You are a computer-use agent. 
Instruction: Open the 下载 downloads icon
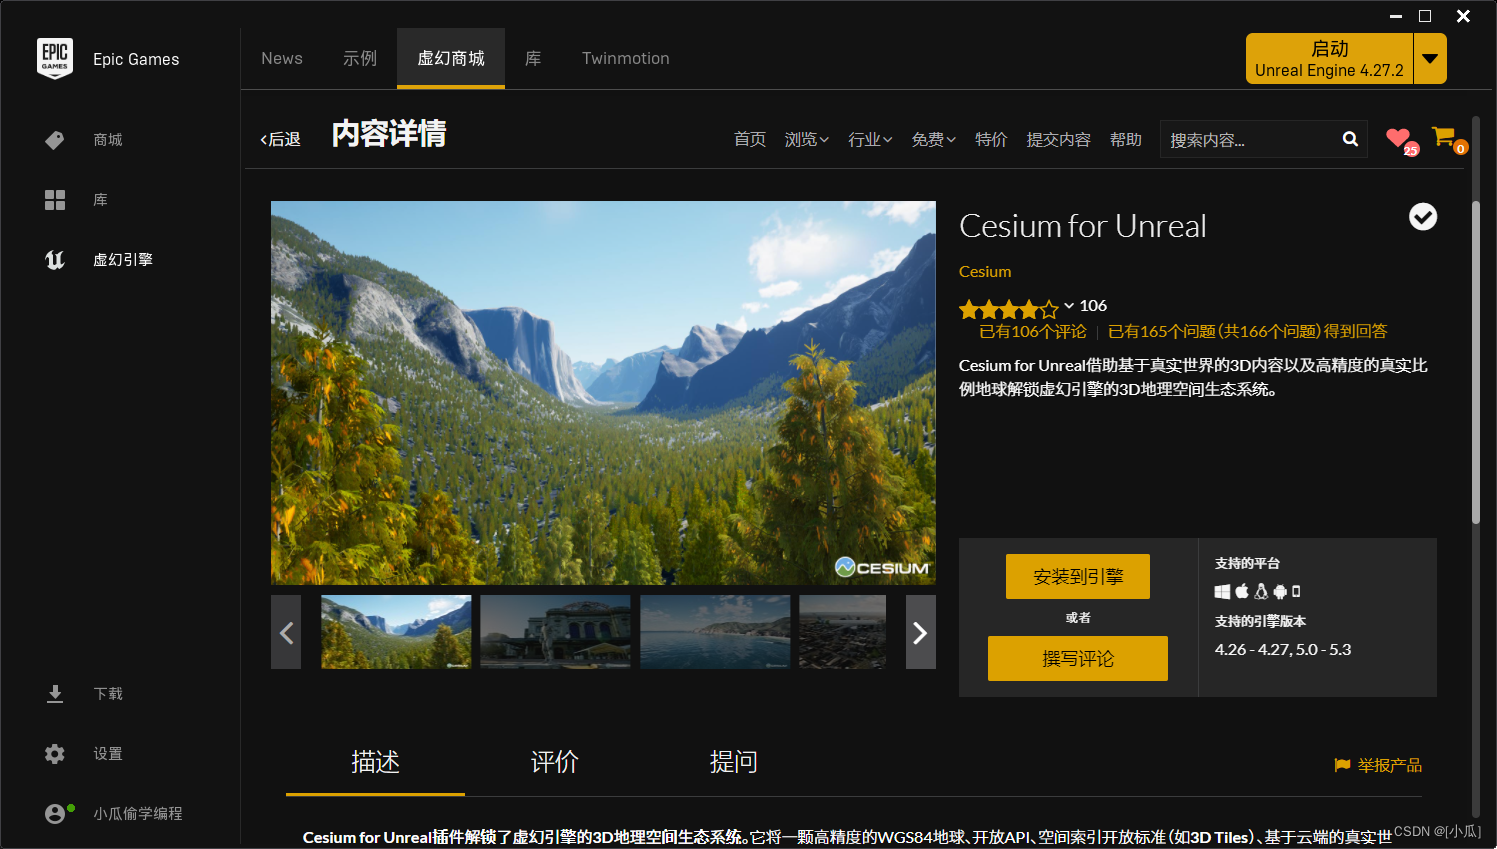click(55, 694)
